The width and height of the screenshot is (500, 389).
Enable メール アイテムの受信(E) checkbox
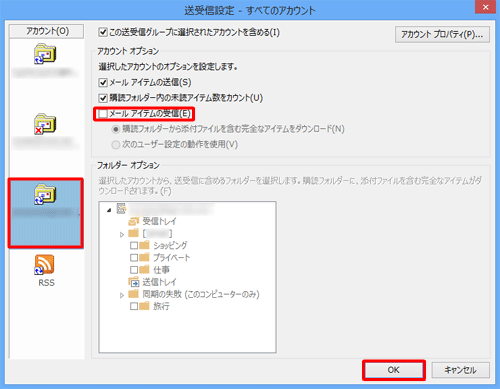point(103,114)
